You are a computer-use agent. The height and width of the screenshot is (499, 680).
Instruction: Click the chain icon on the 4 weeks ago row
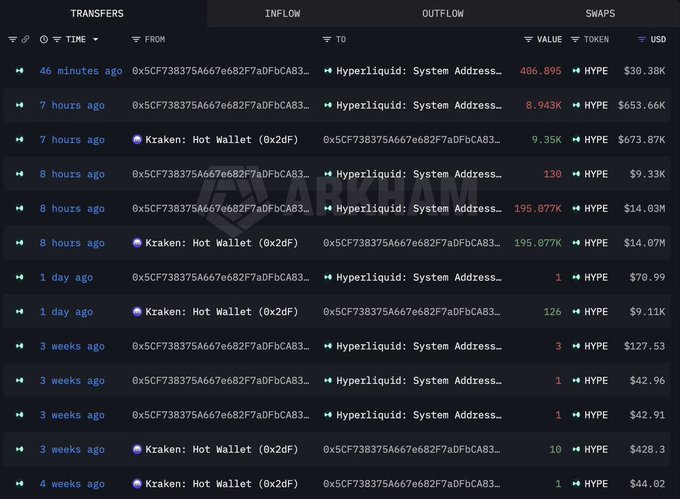(20, 484)
